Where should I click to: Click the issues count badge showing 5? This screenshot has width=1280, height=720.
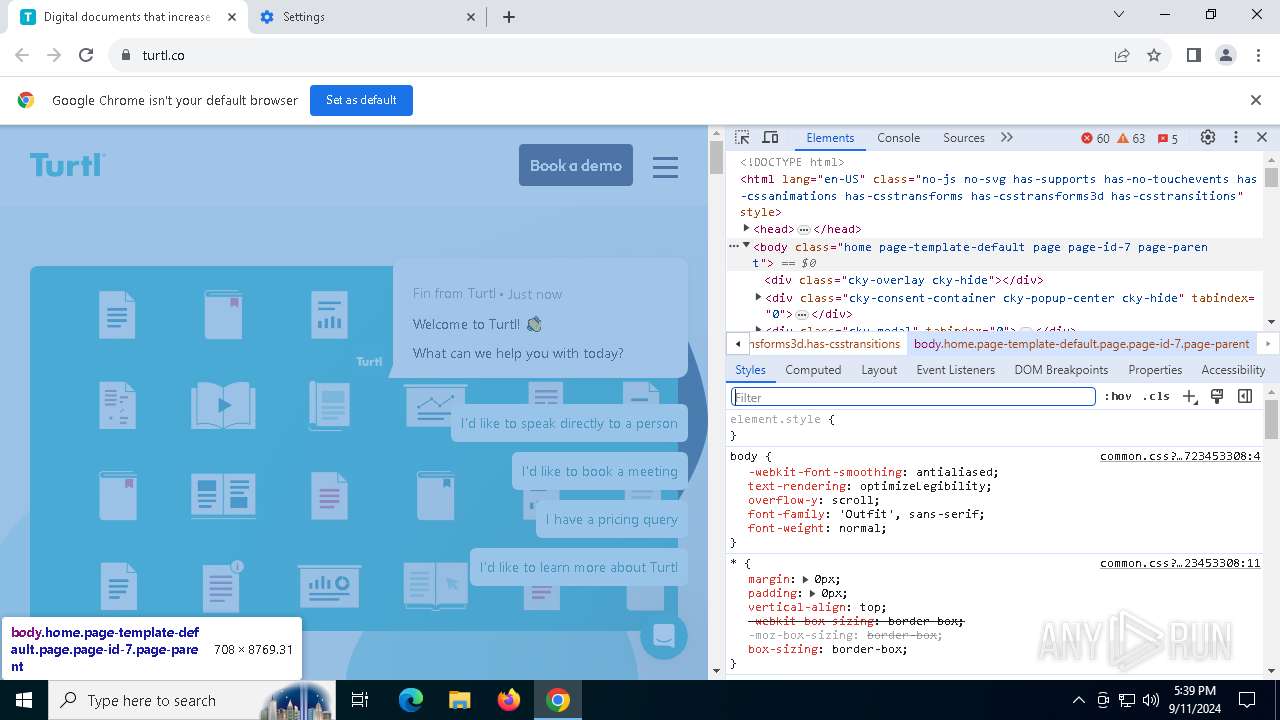click(x=1167, y=138)
